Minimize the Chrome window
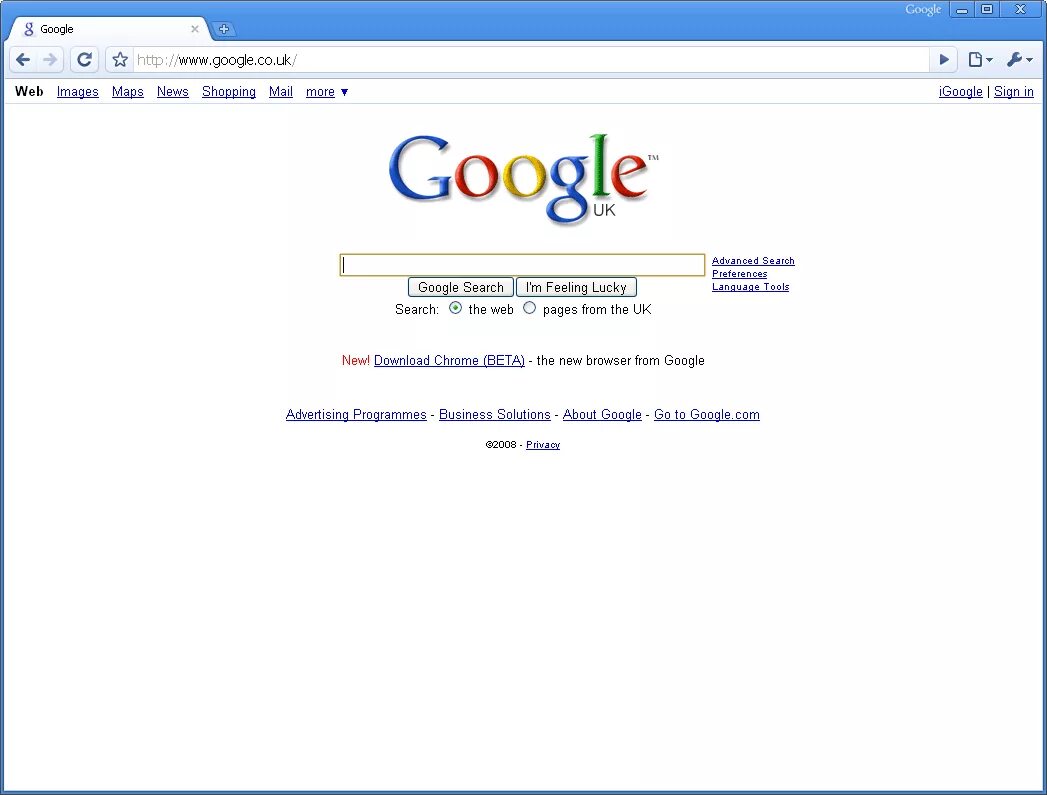The width and height of the screenshot is (1047, 795). point(962,9)
